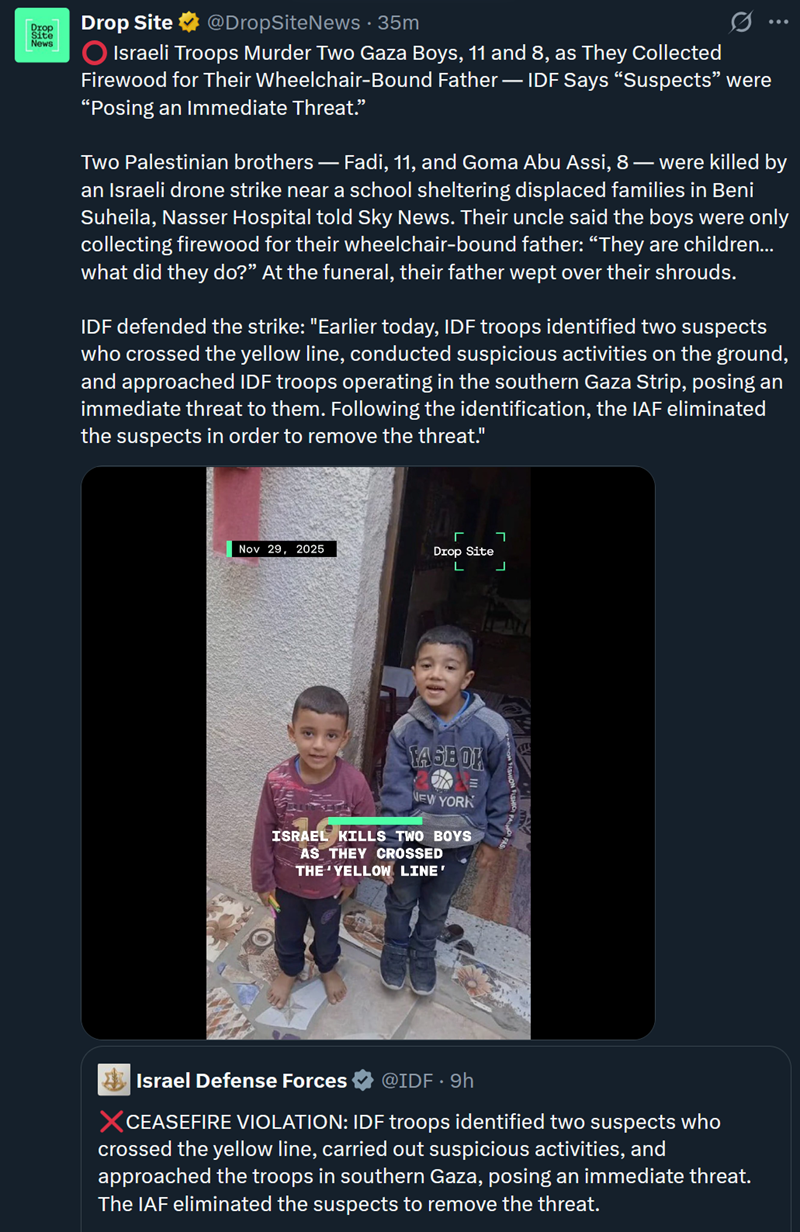800x1232 pixels.
Task: Click the Israel Defense Forces emblem avatar
Action: click(113, 1080)
